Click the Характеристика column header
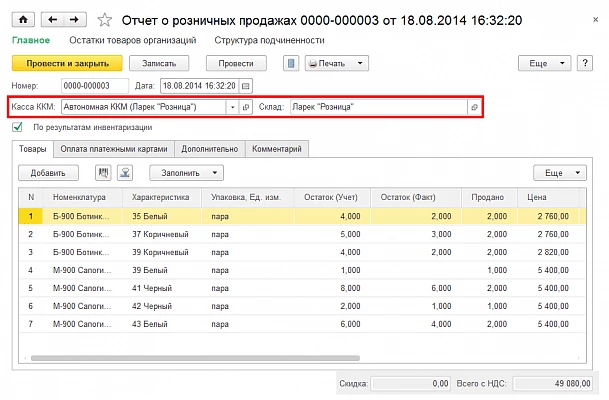The image size is (609, 400). [162, 197]
